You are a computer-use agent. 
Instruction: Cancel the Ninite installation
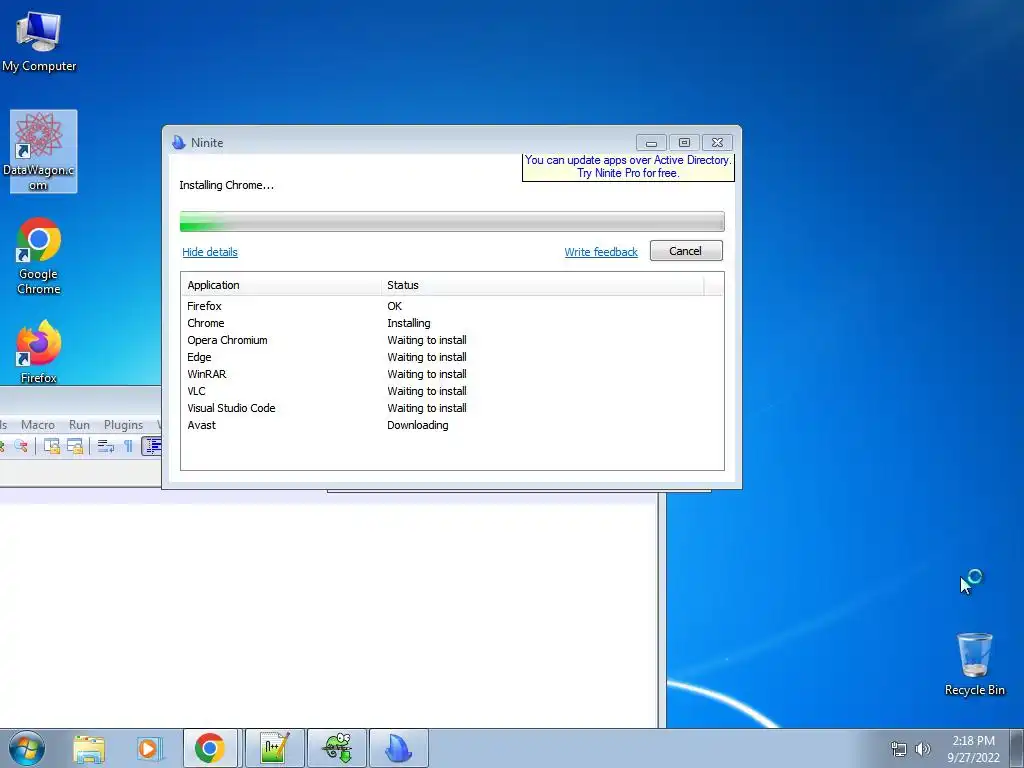coord(686,251)
